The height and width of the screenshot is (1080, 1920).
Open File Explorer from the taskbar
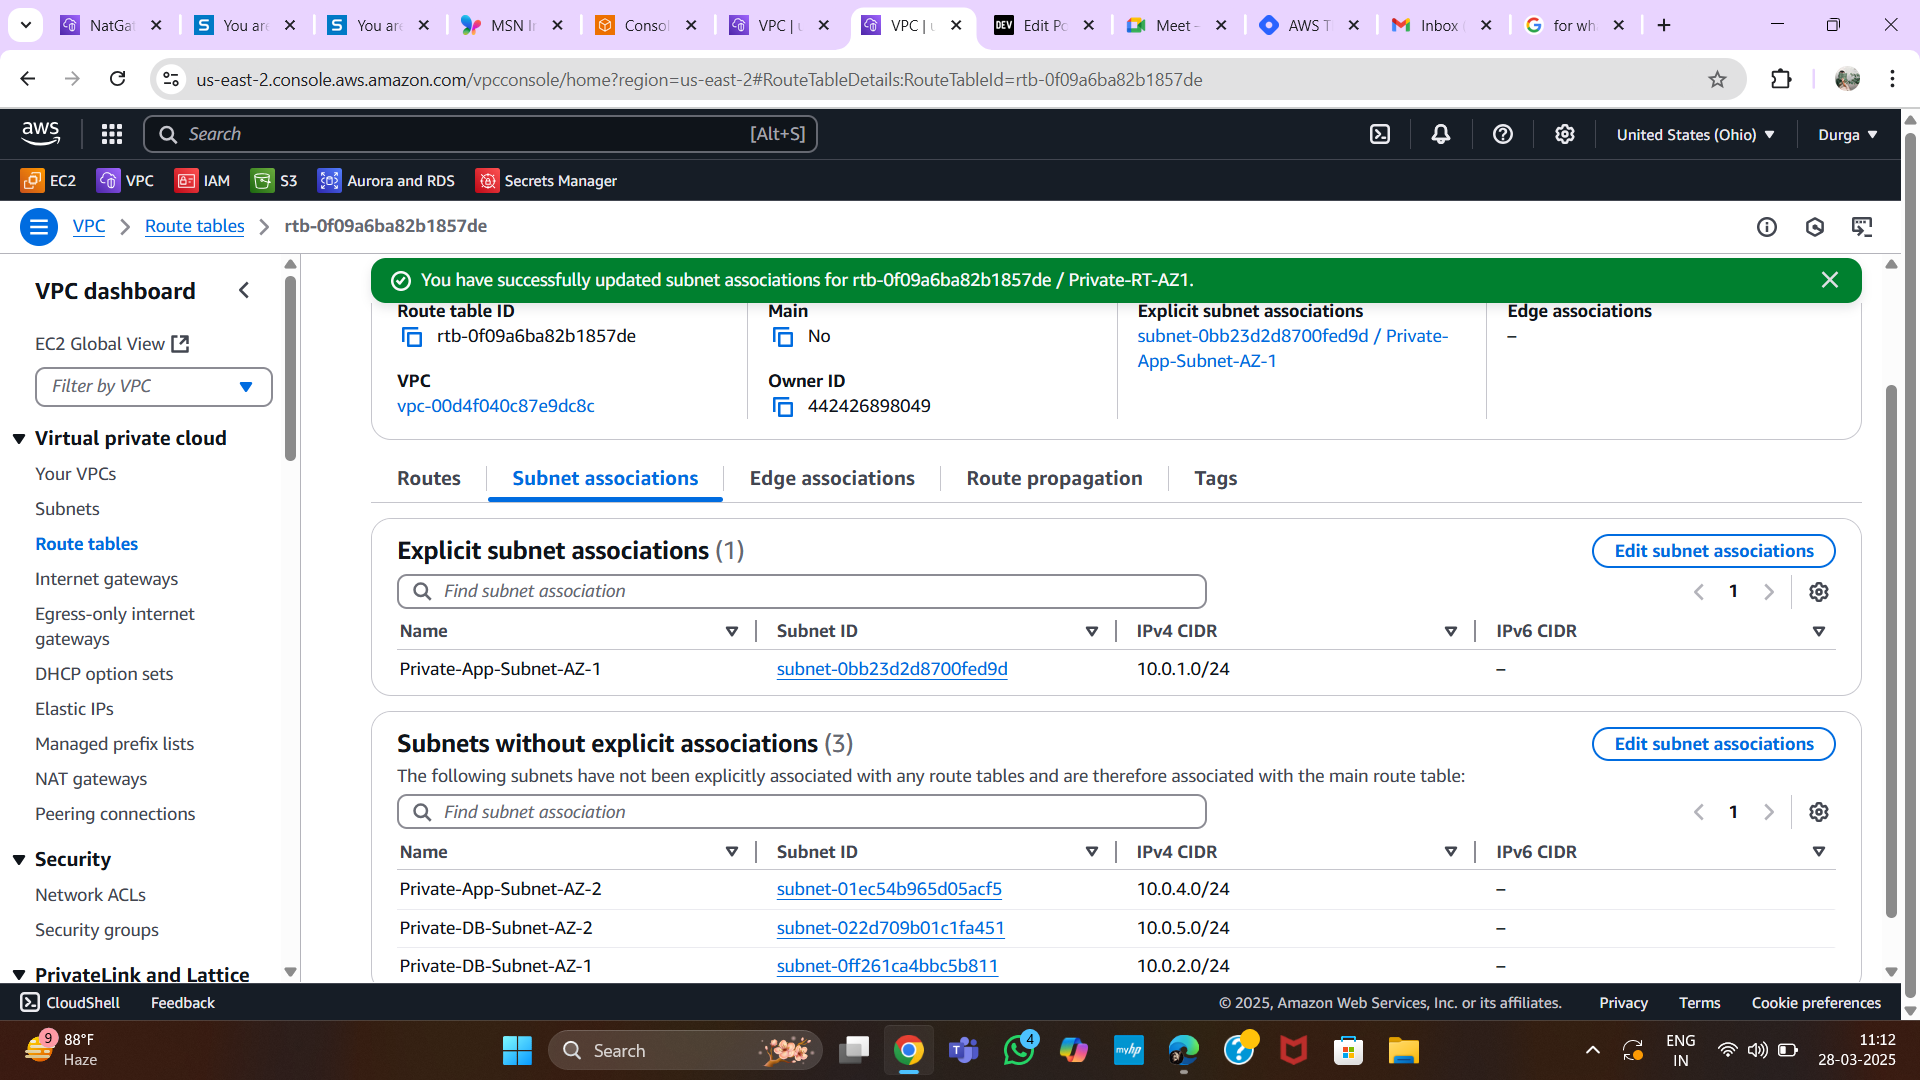coord(1403,1051)
